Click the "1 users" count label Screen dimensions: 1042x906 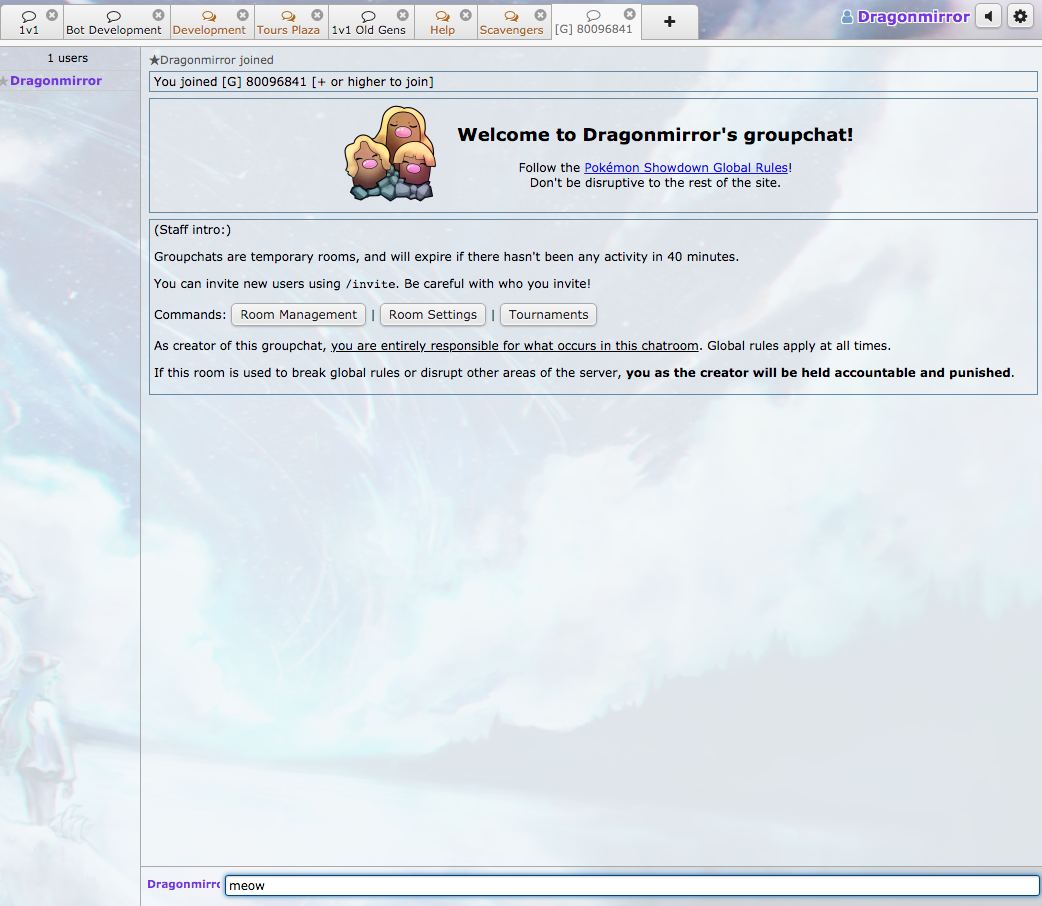coord(67,58)
